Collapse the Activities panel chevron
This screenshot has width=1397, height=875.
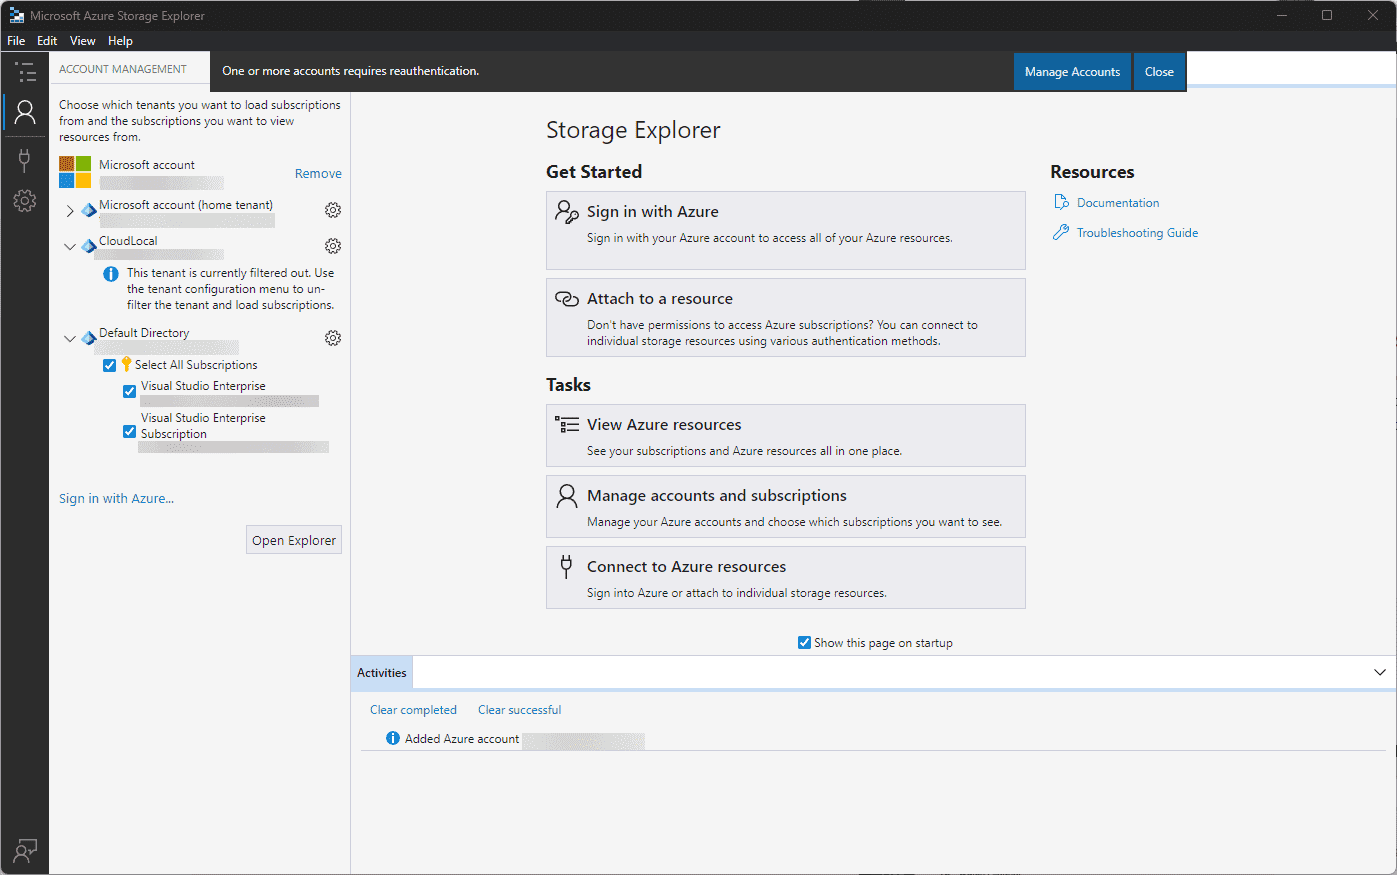1380,672
